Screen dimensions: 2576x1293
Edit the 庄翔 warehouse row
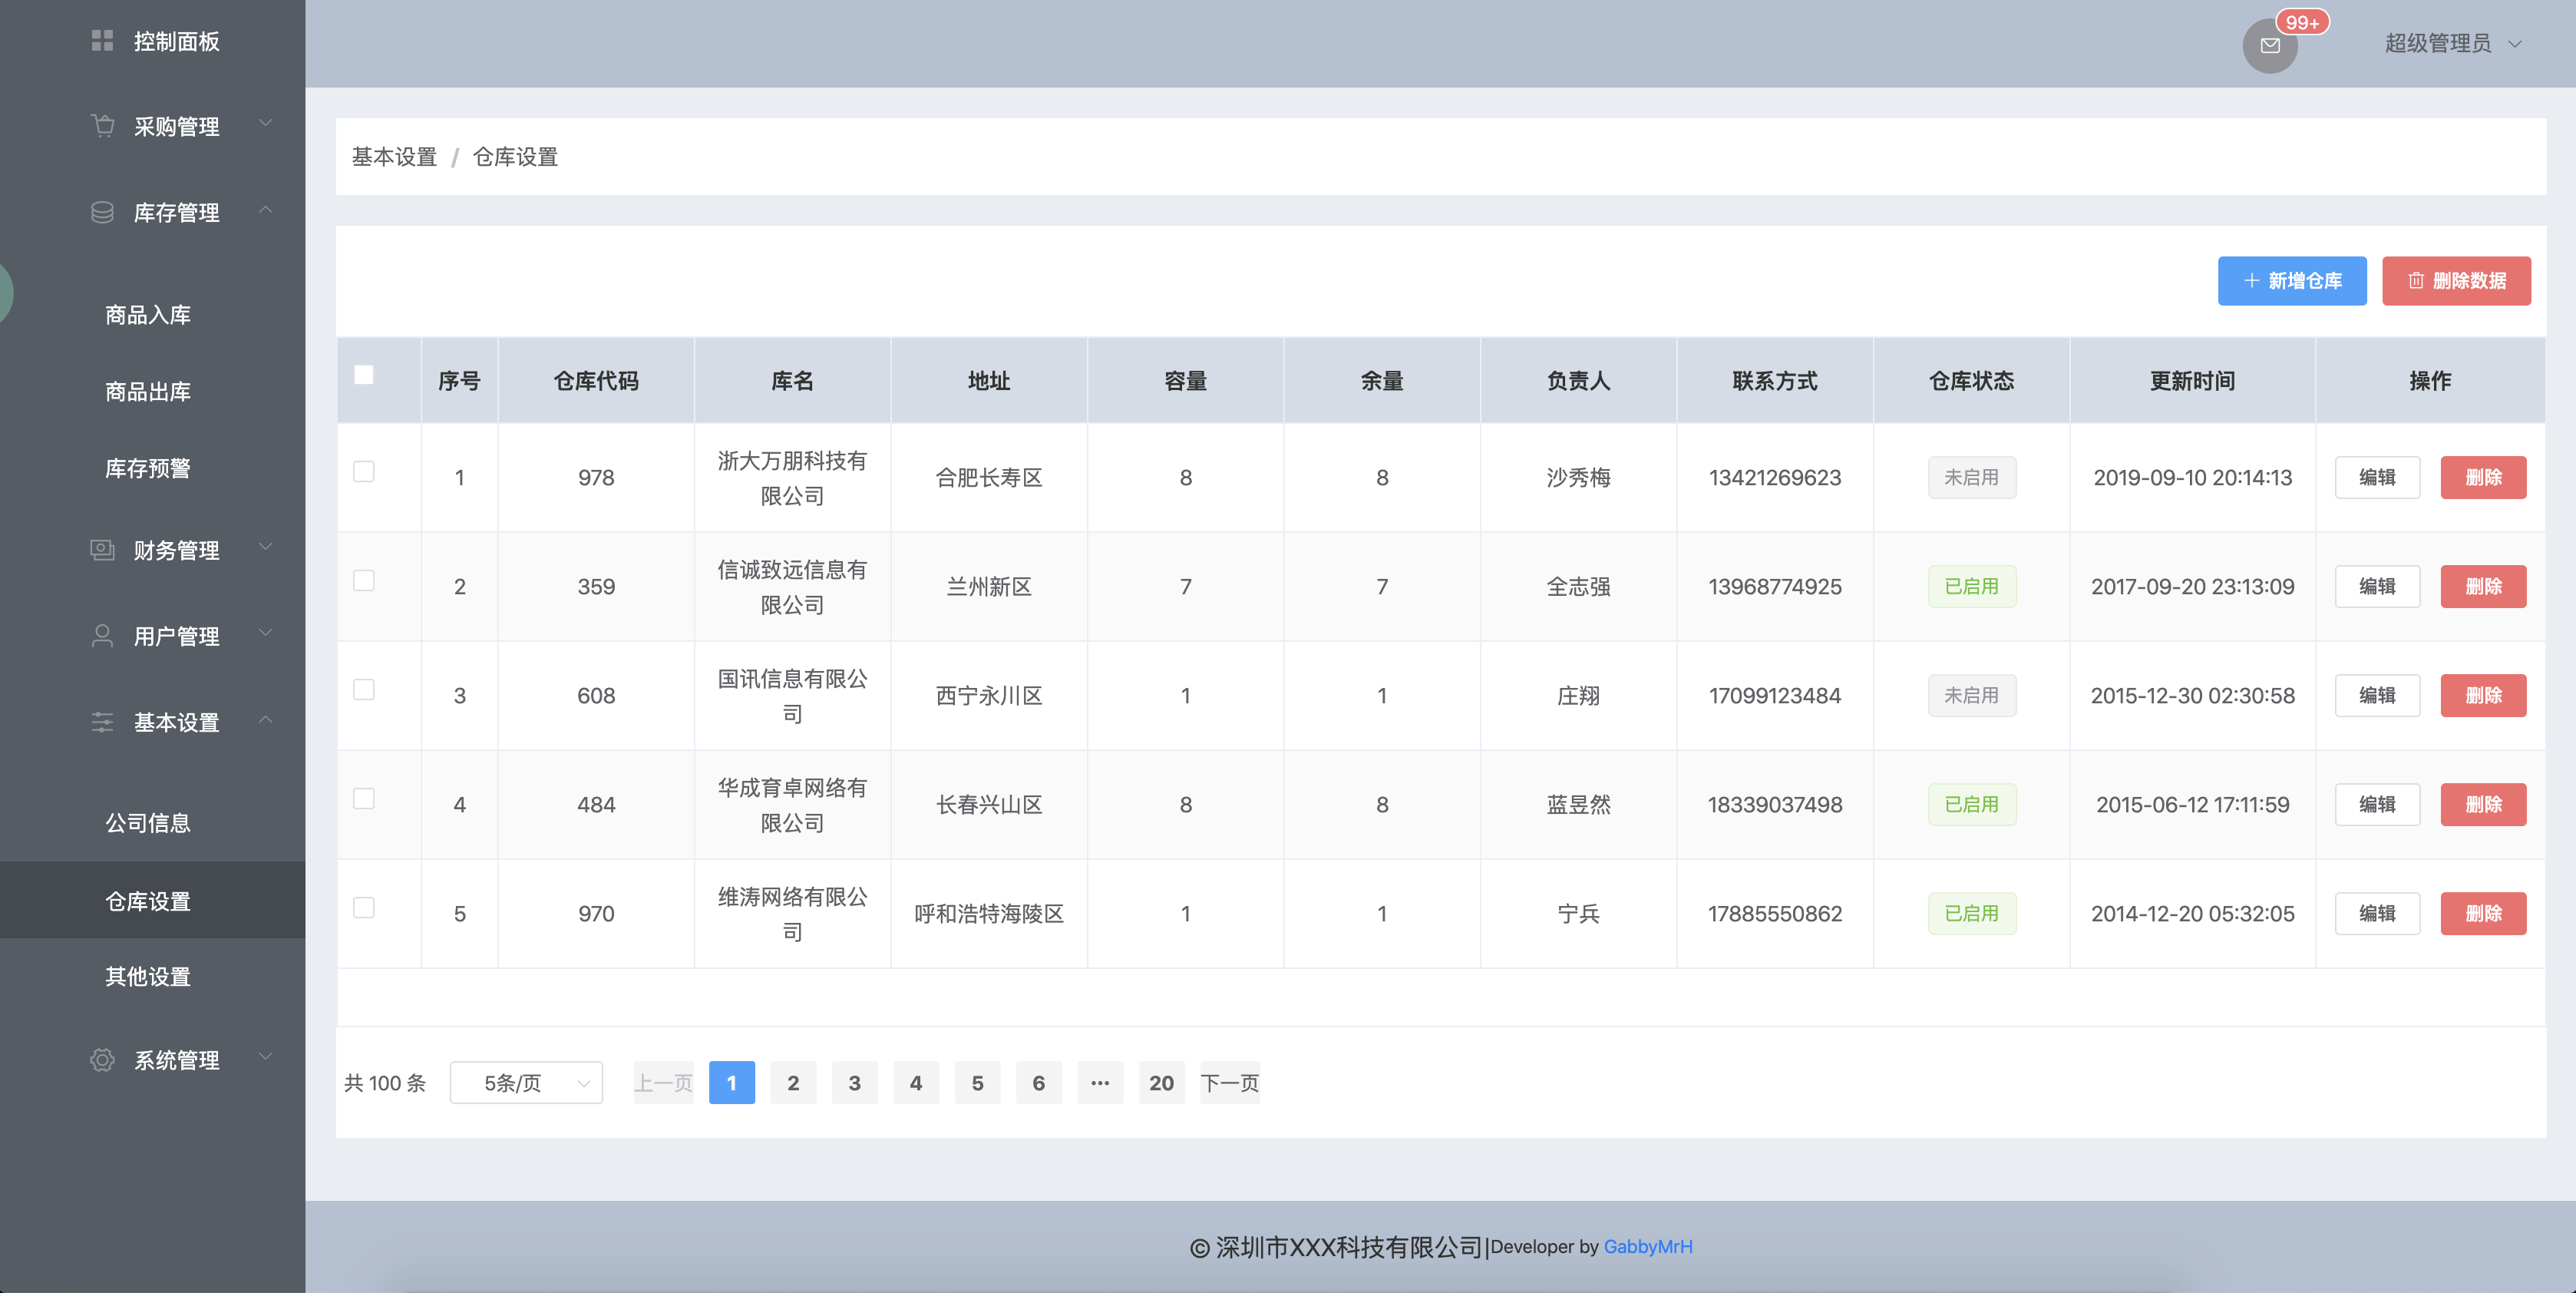2377,695
